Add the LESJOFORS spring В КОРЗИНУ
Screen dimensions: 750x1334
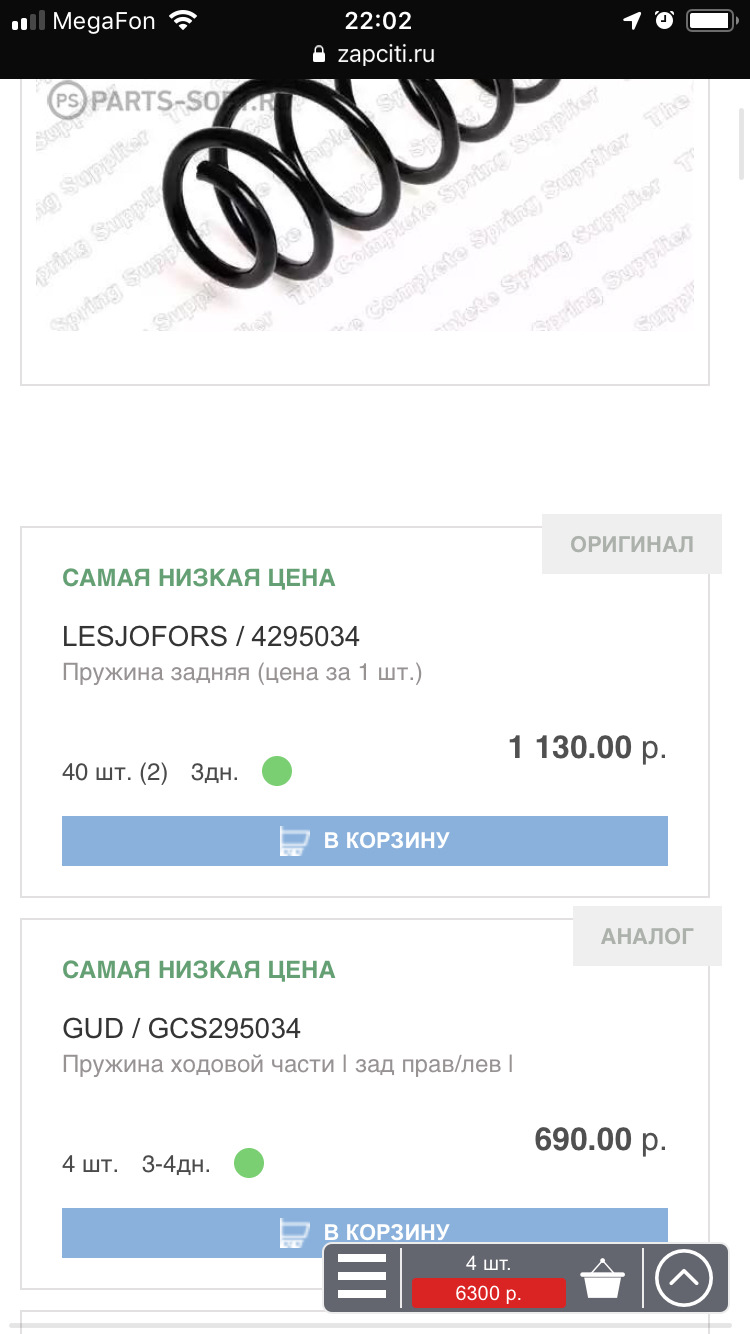coord(365,840)
